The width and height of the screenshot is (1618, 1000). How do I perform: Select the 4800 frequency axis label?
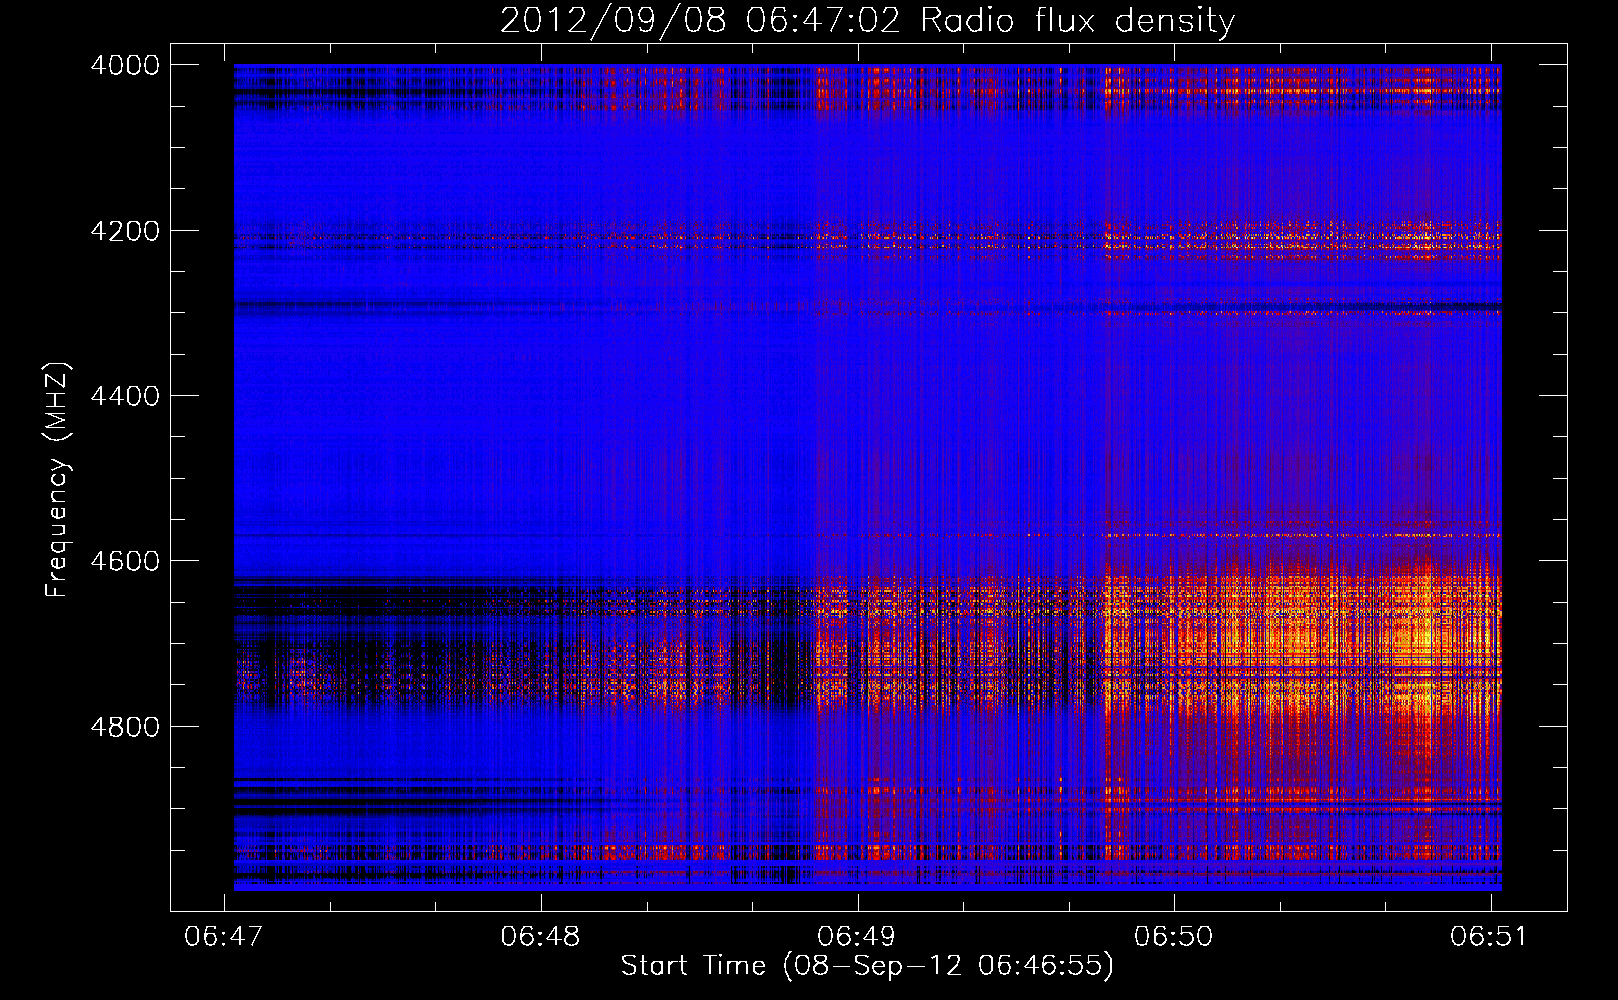[125, 727]
